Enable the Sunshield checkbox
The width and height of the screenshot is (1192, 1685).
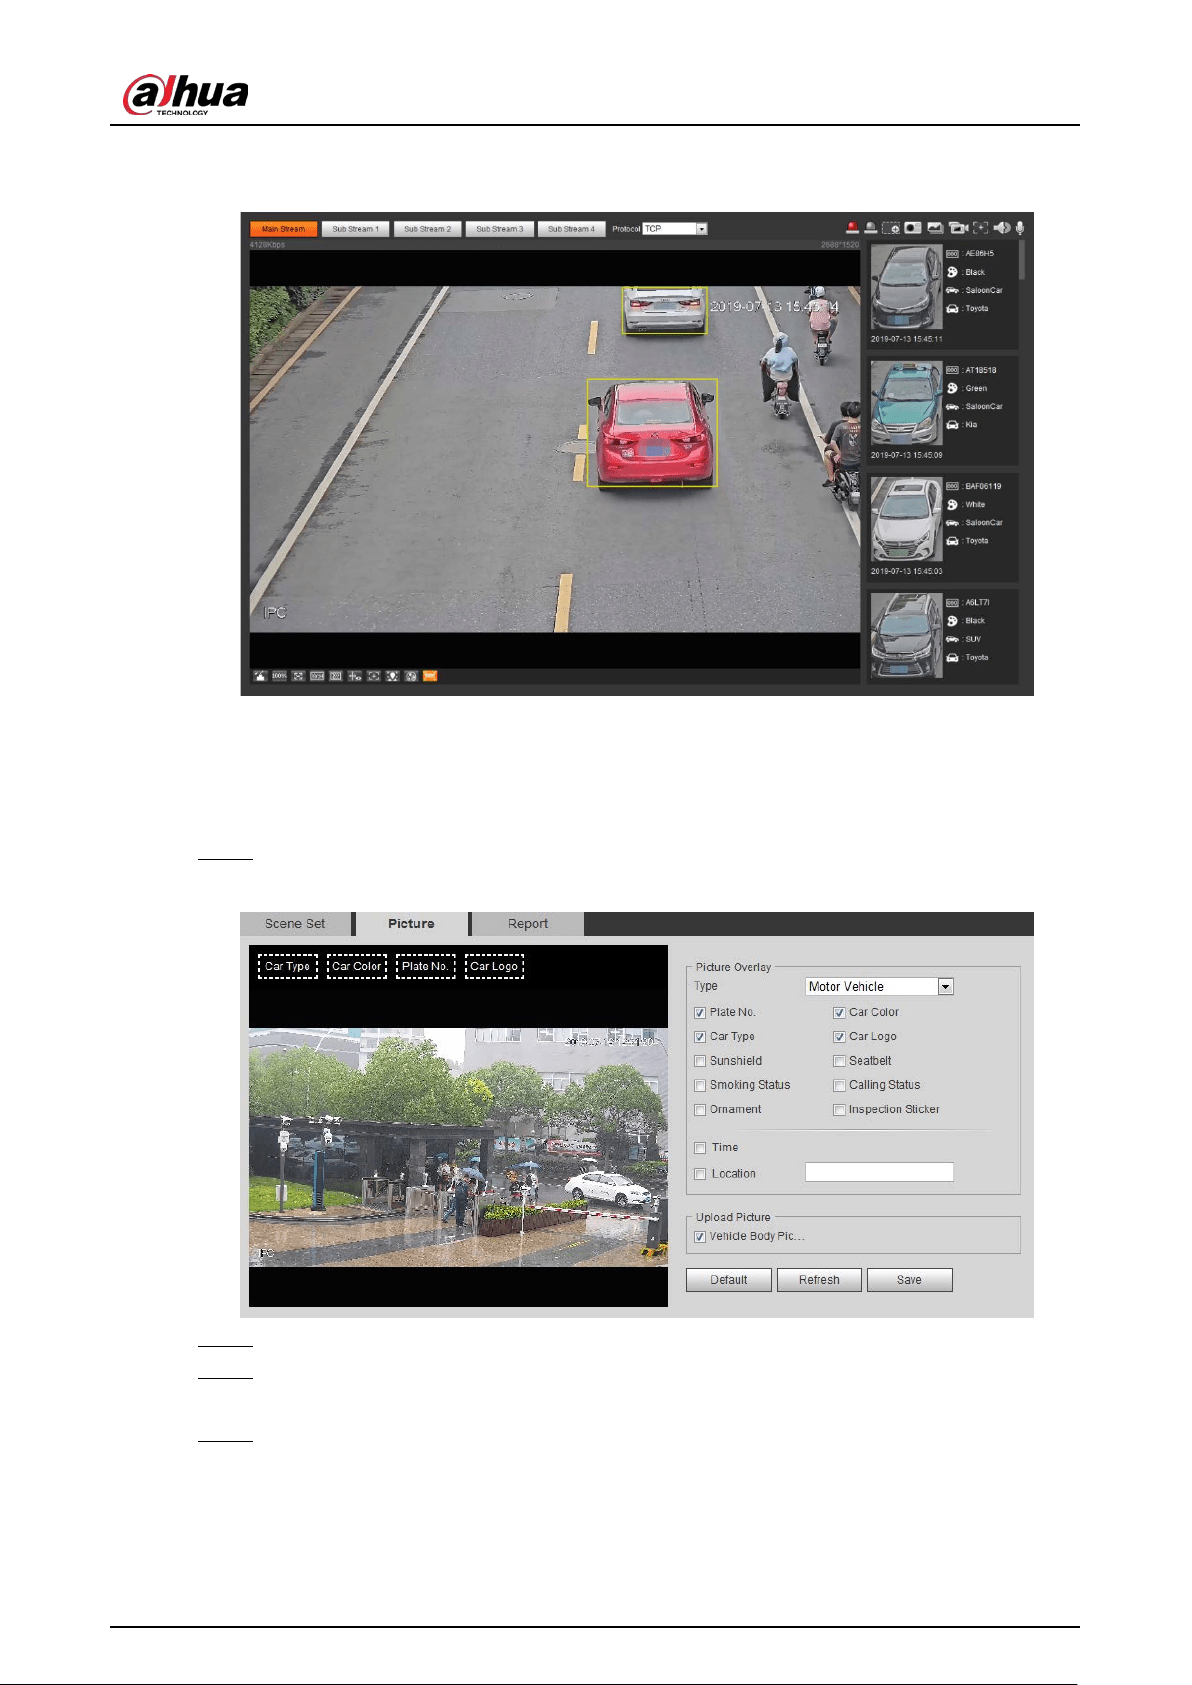[700, 1061]
